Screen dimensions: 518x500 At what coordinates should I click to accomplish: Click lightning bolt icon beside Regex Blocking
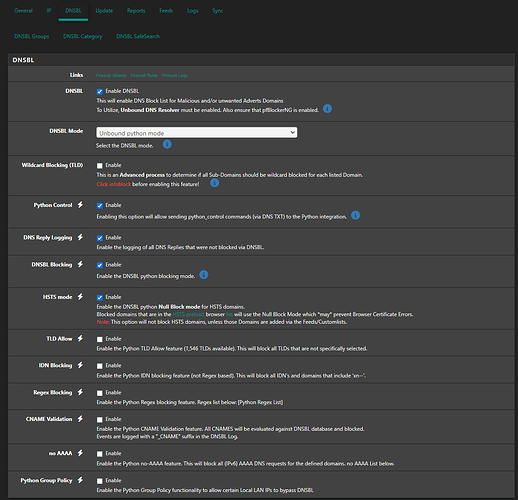pos(80,392)
